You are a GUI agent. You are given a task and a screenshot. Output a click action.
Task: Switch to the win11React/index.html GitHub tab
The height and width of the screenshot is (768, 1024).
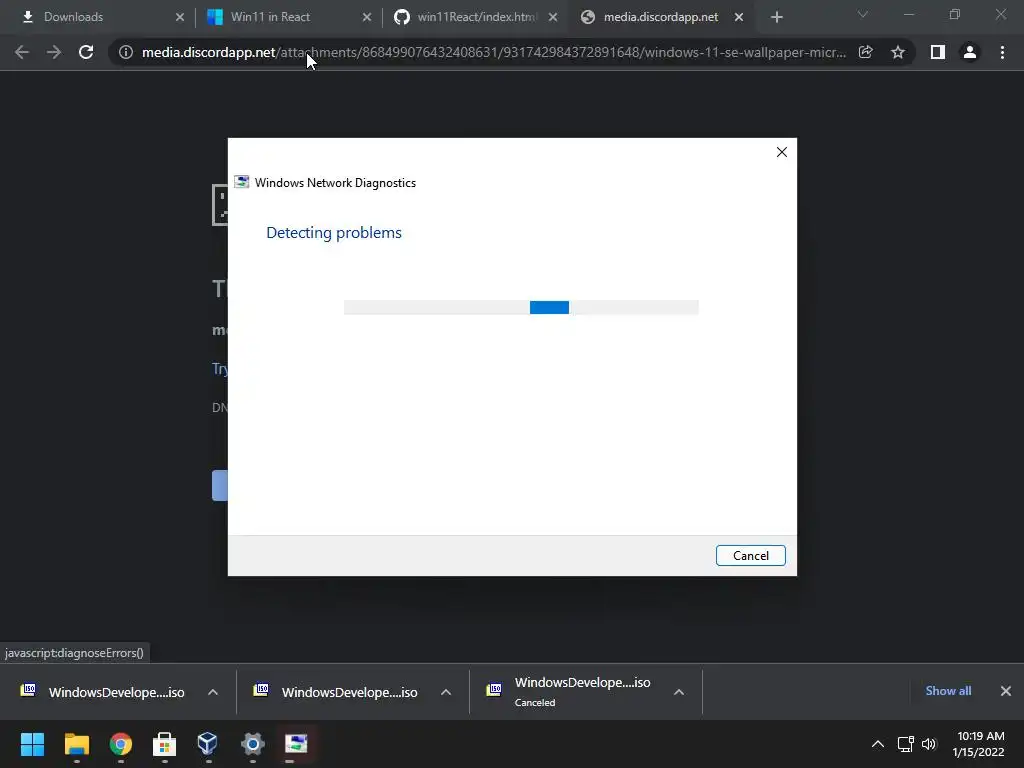click(477, 17)
